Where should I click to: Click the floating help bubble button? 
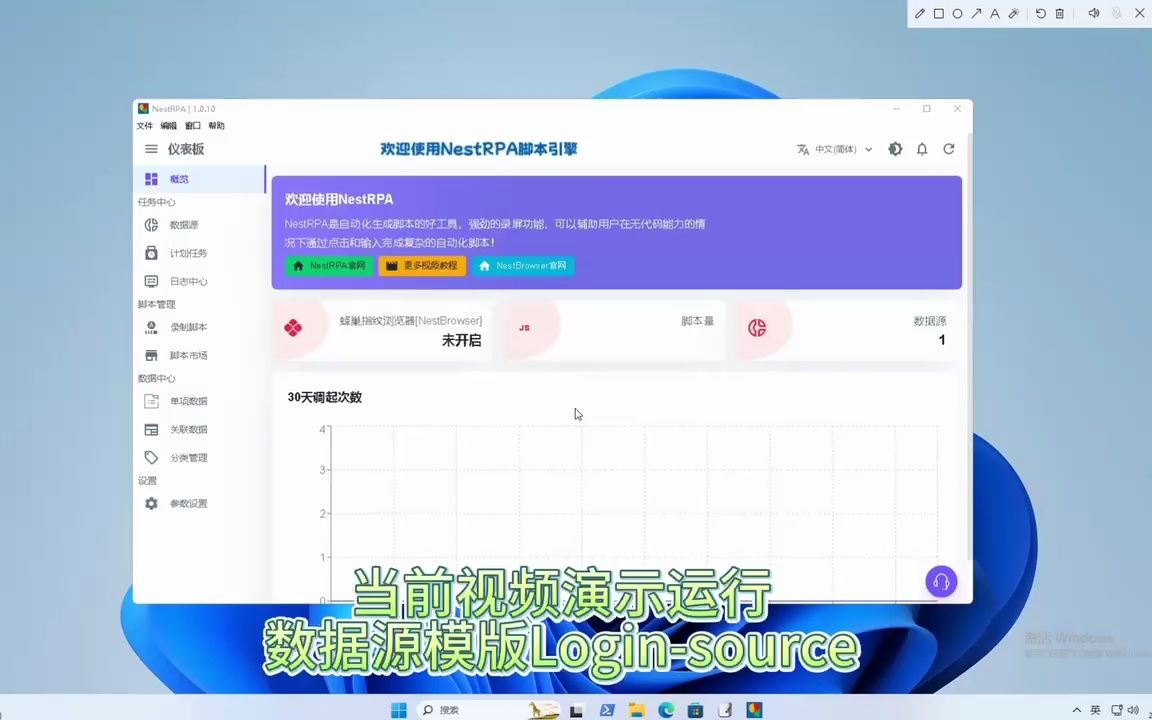[940, 581]
